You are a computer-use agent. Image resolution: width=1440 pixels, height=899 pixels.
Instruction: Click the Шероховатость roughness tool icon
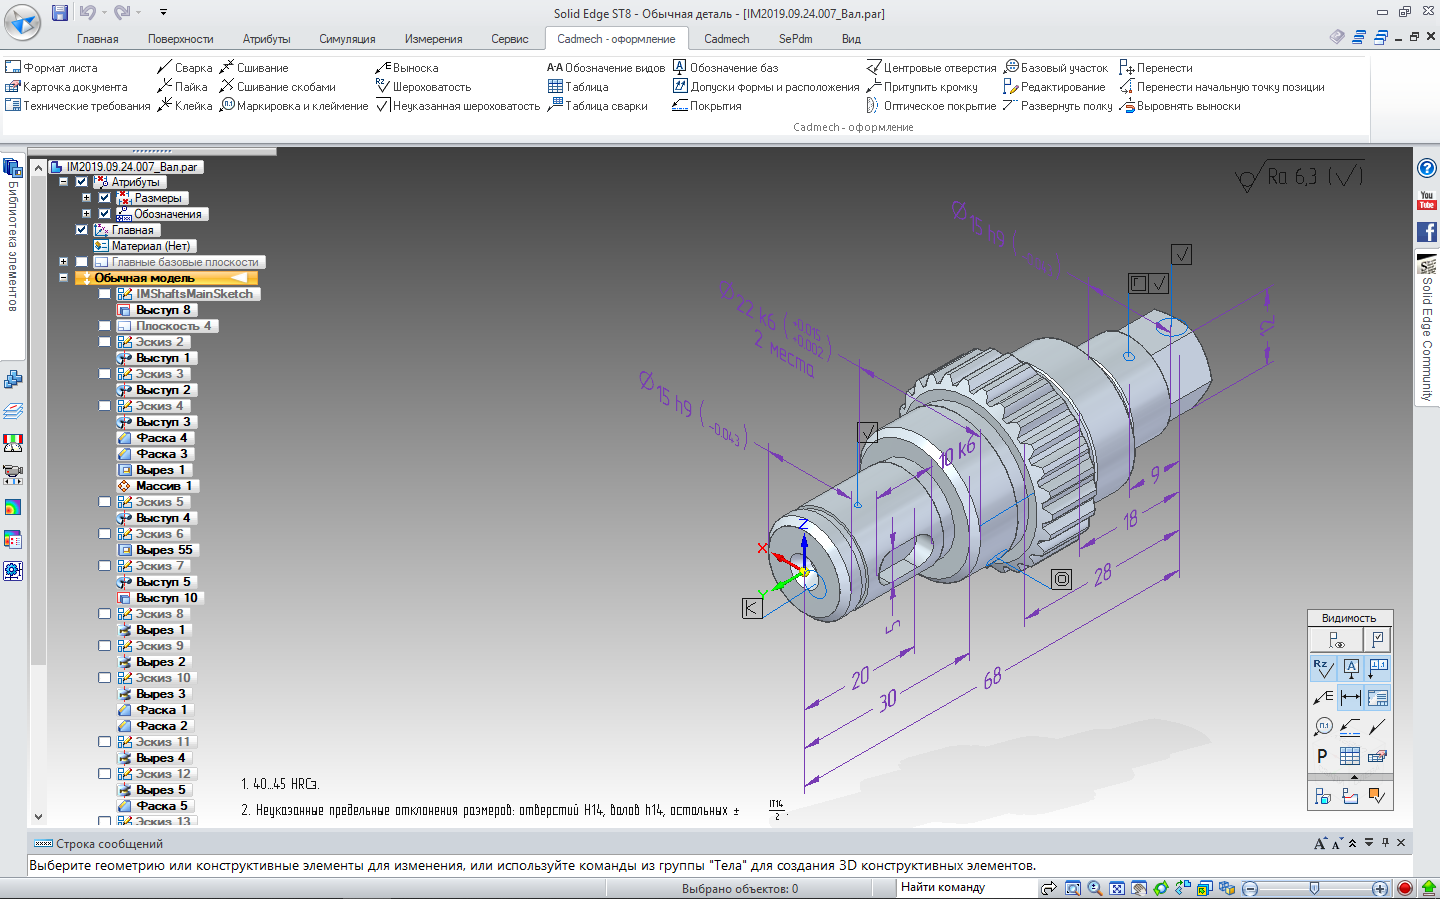point(382,87)
